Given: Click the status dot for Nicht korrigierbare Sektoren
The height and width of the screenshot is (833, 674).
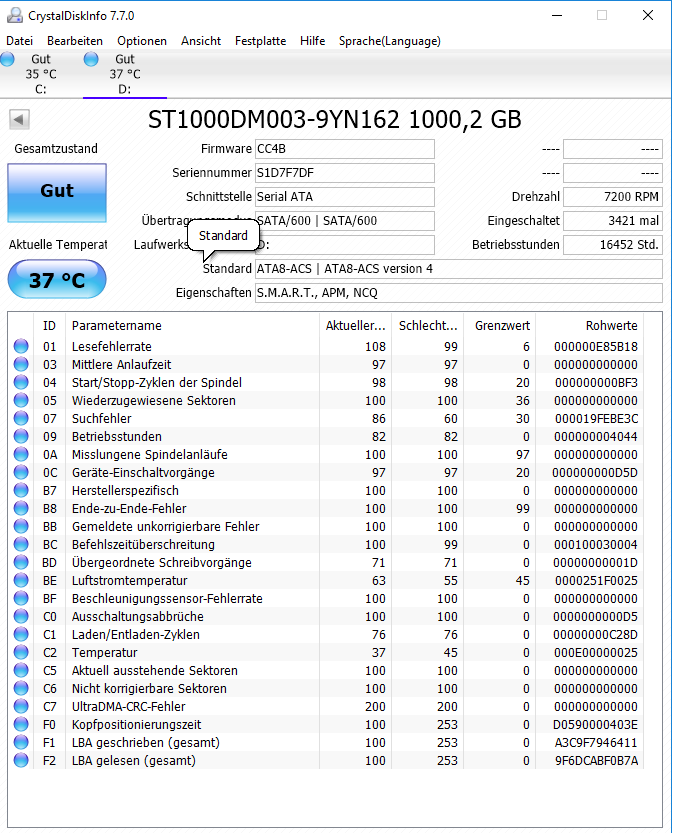Looking at the screenshot, I should (21, 688).
